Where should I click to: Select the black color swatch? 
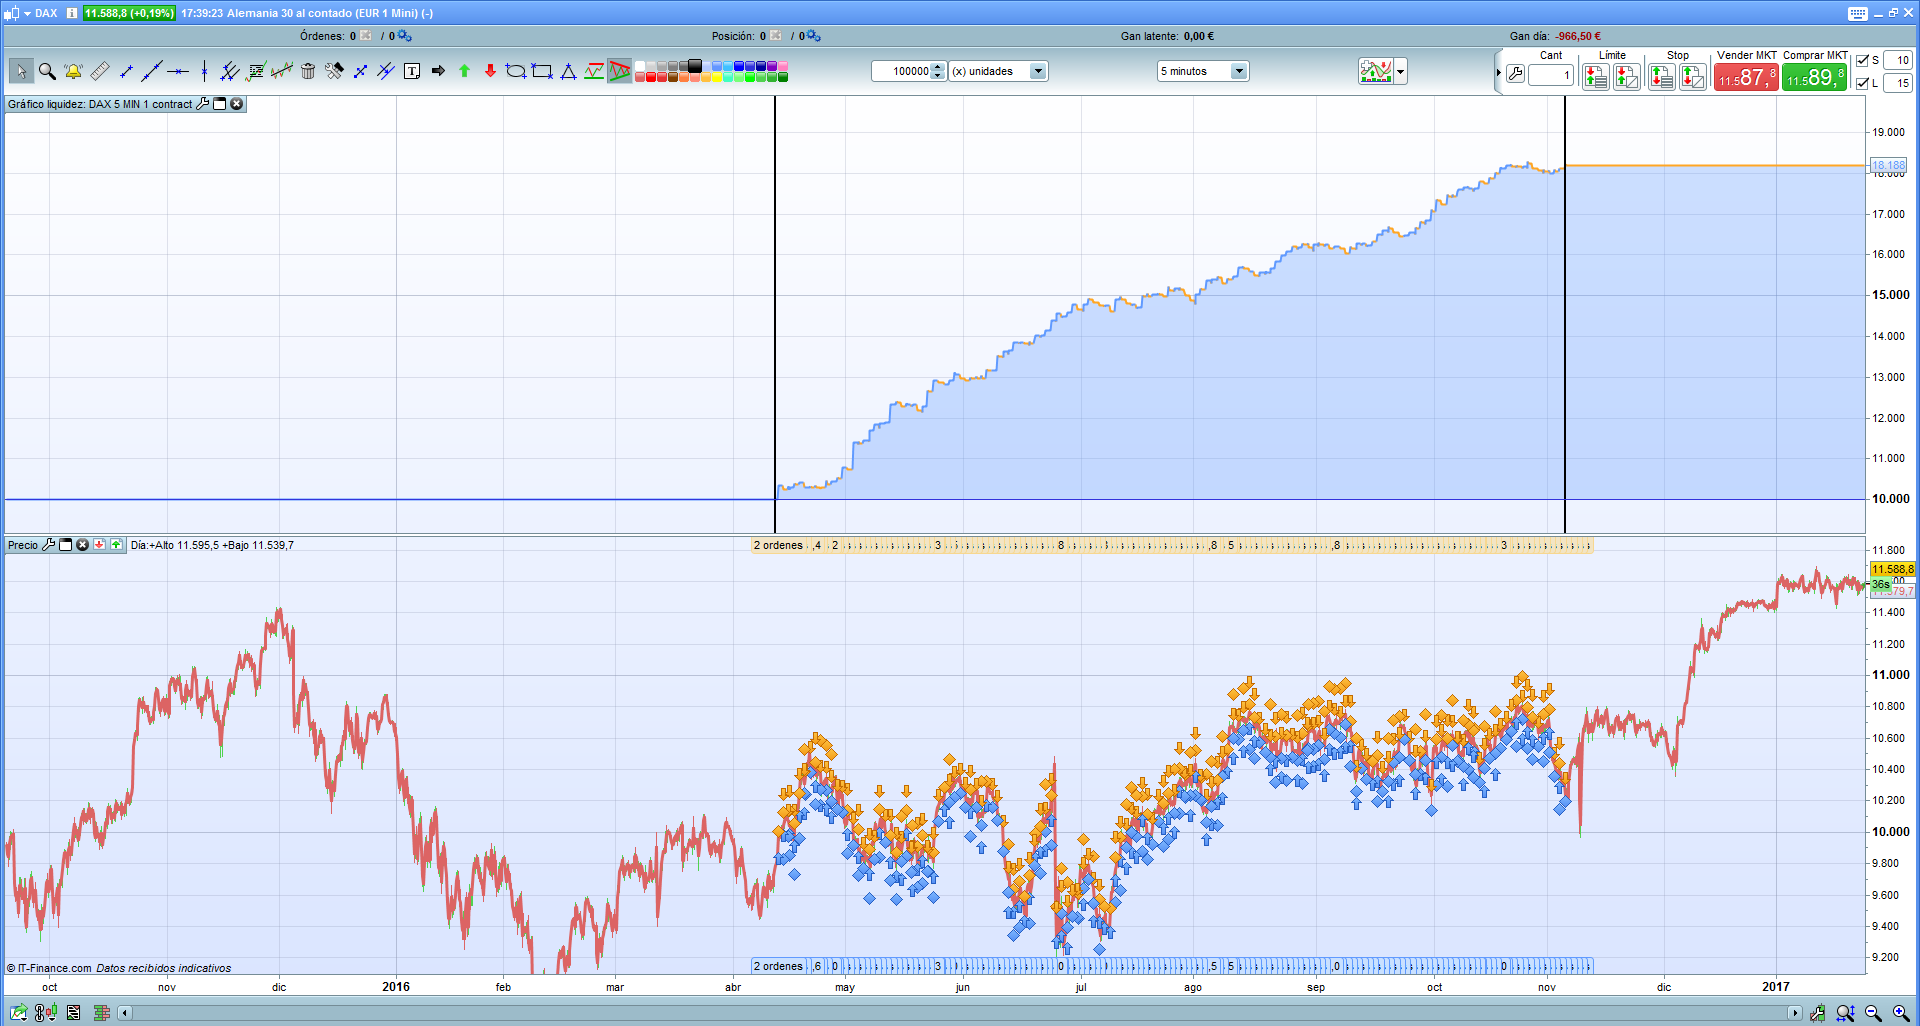point(695,66)
